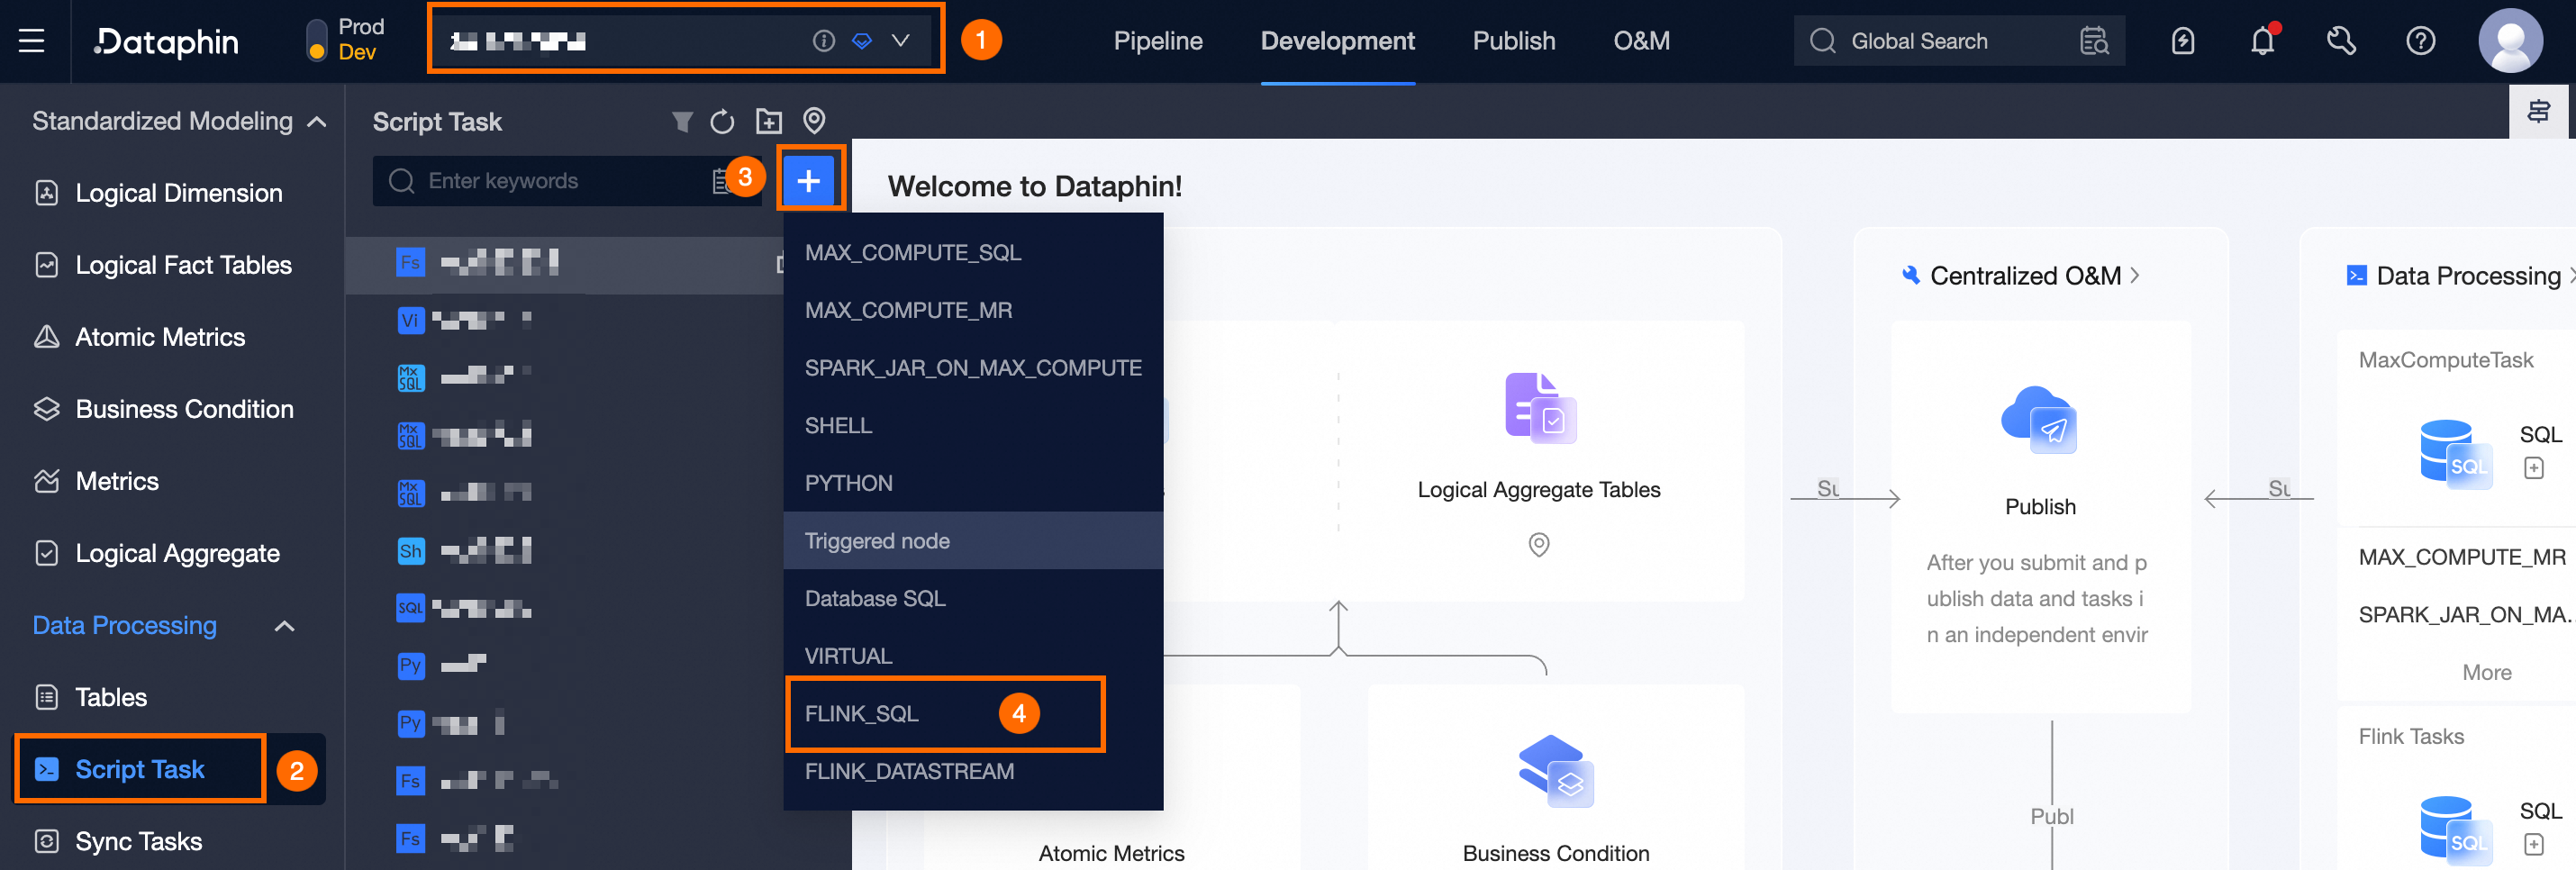
Task: Add Flink Tasks SQL with plus icon
Action: 2533,845
